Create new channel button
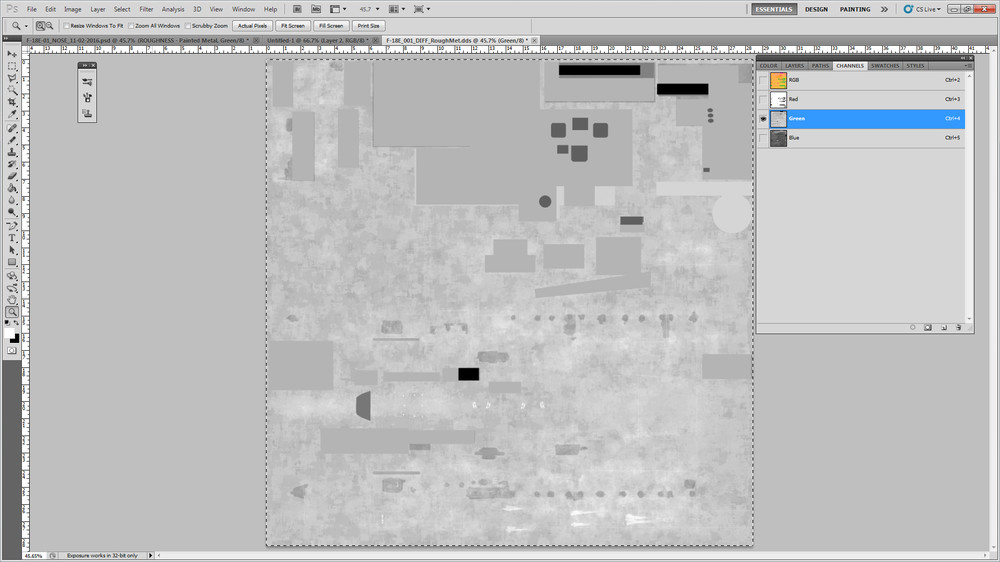Image resolution: width=1000 pixels, height=562 pixels. pos(943,327)
